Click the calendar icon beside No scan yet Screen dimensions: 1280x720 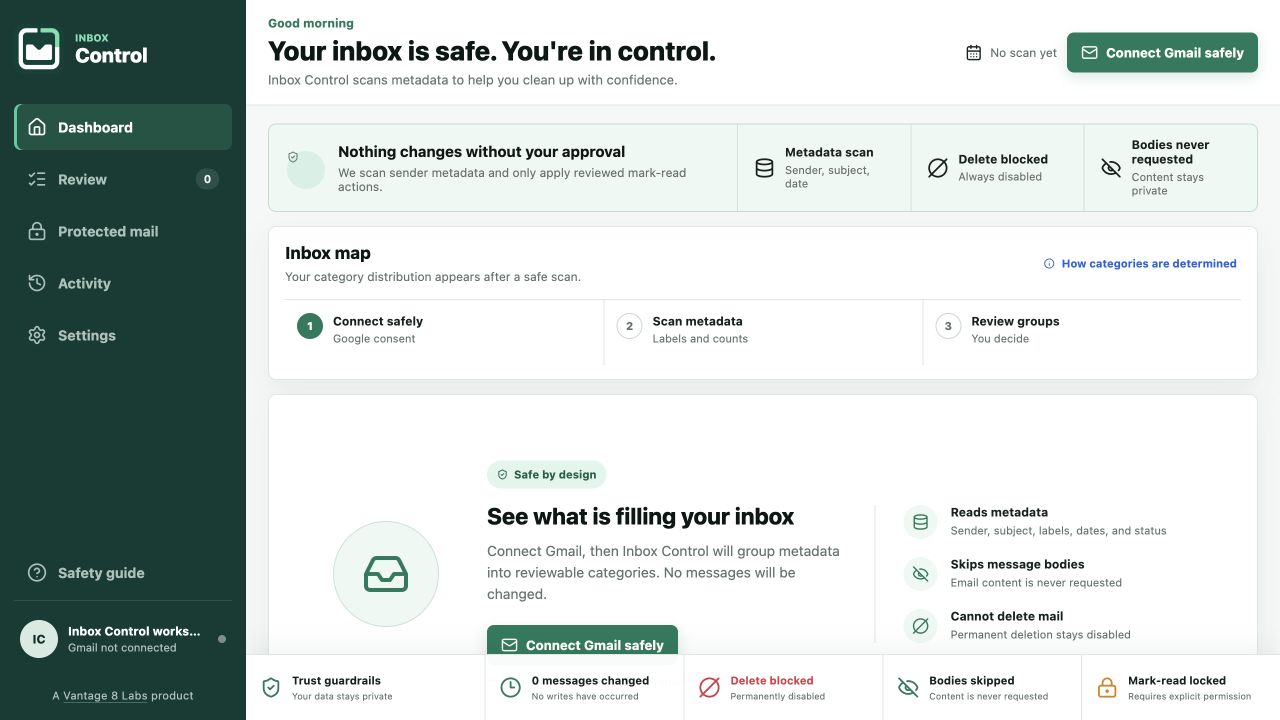point(973,53)
